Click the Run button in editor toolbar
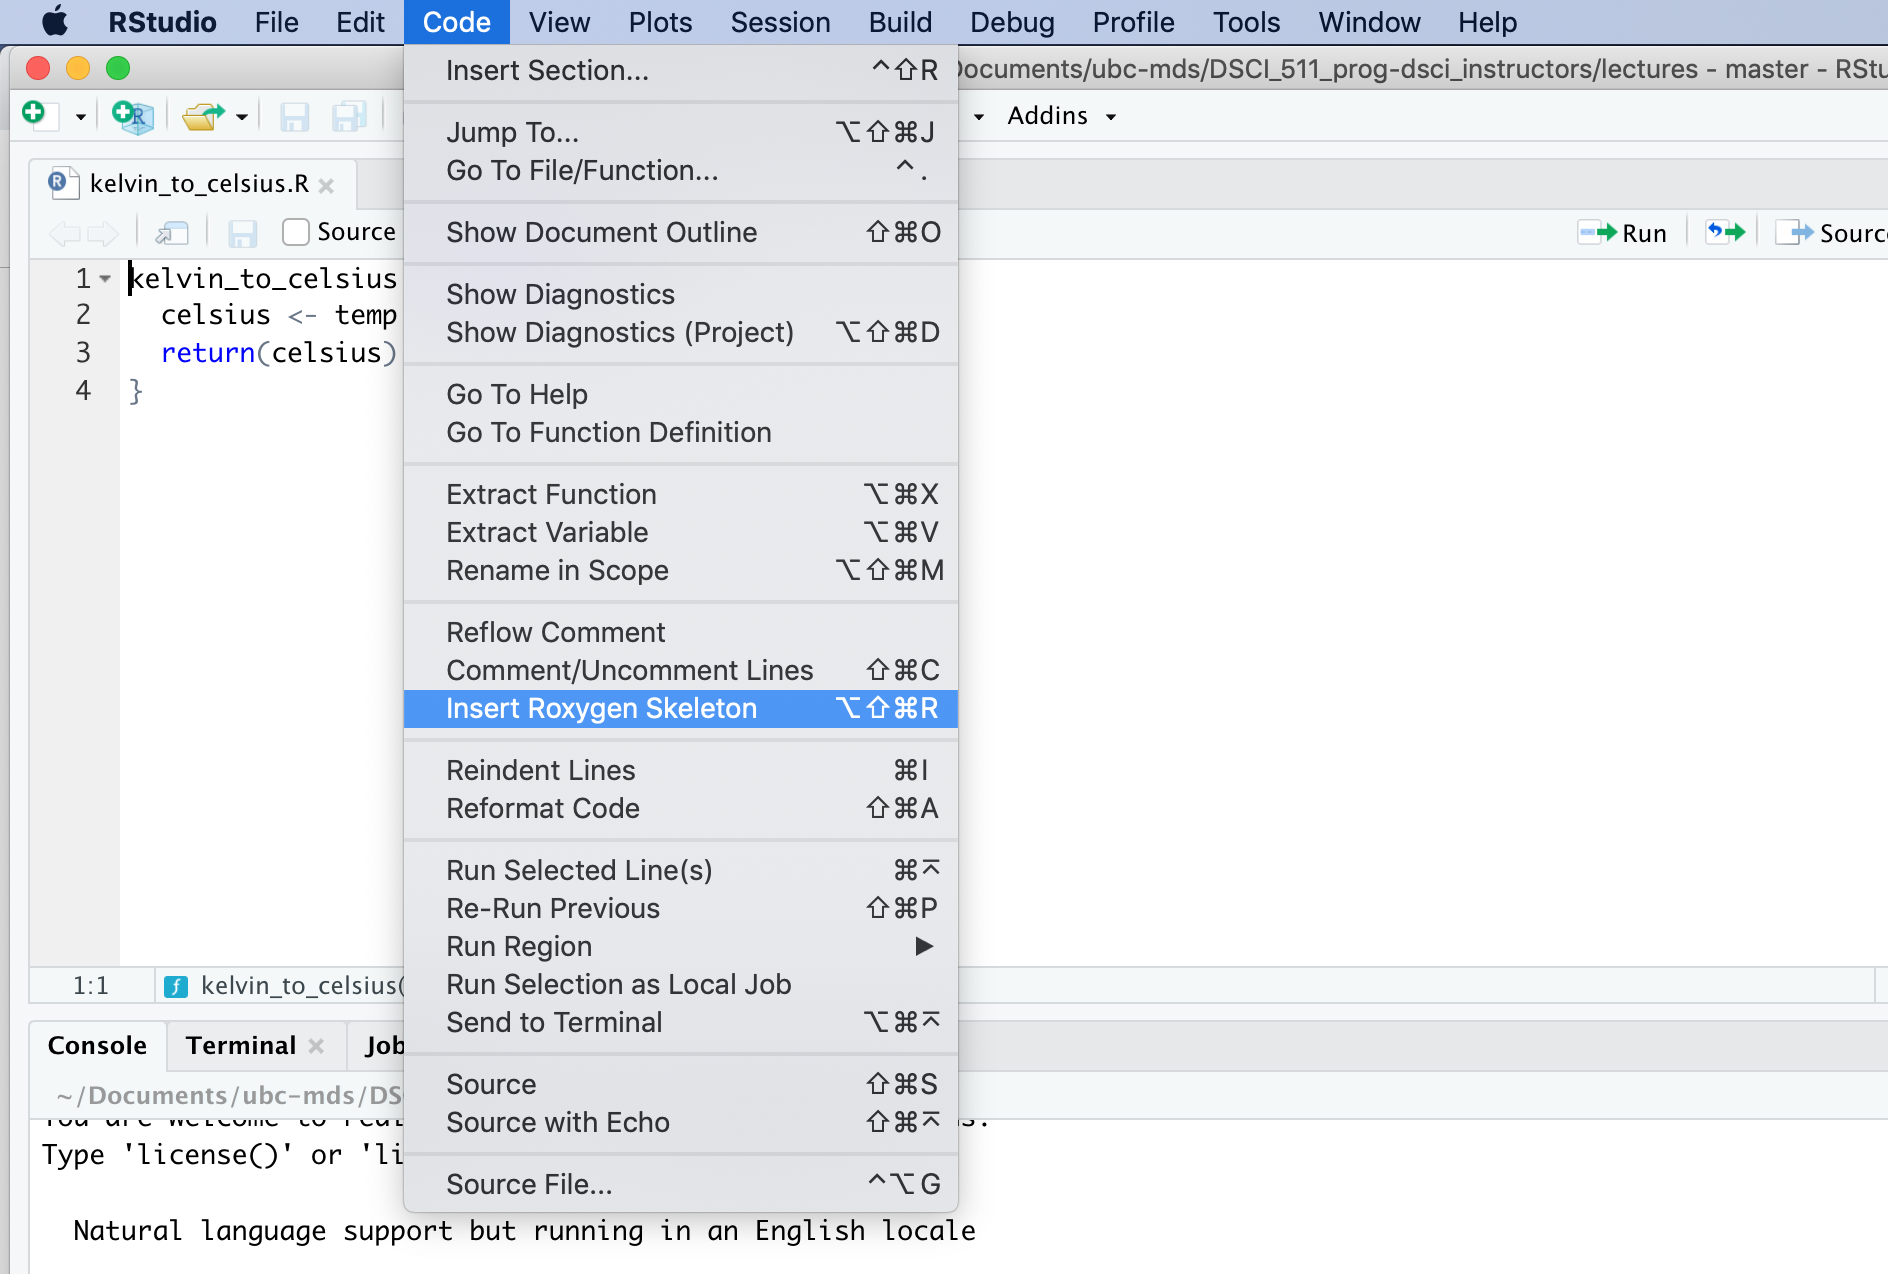 click(1623, 233)
